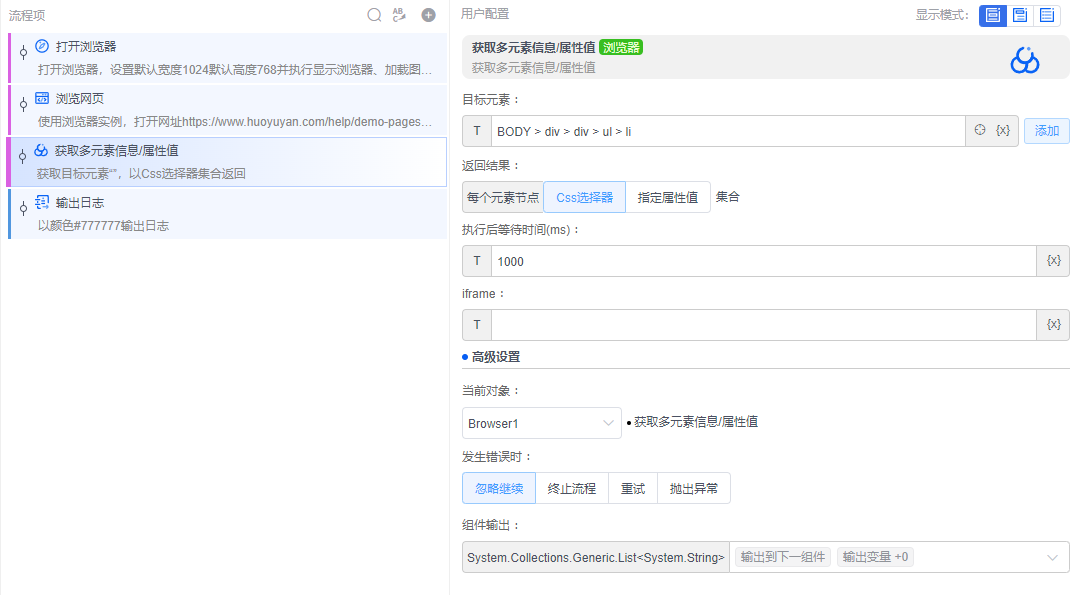
Task: Click the plus icon to add flow item
Action: (x=428, y=14)
